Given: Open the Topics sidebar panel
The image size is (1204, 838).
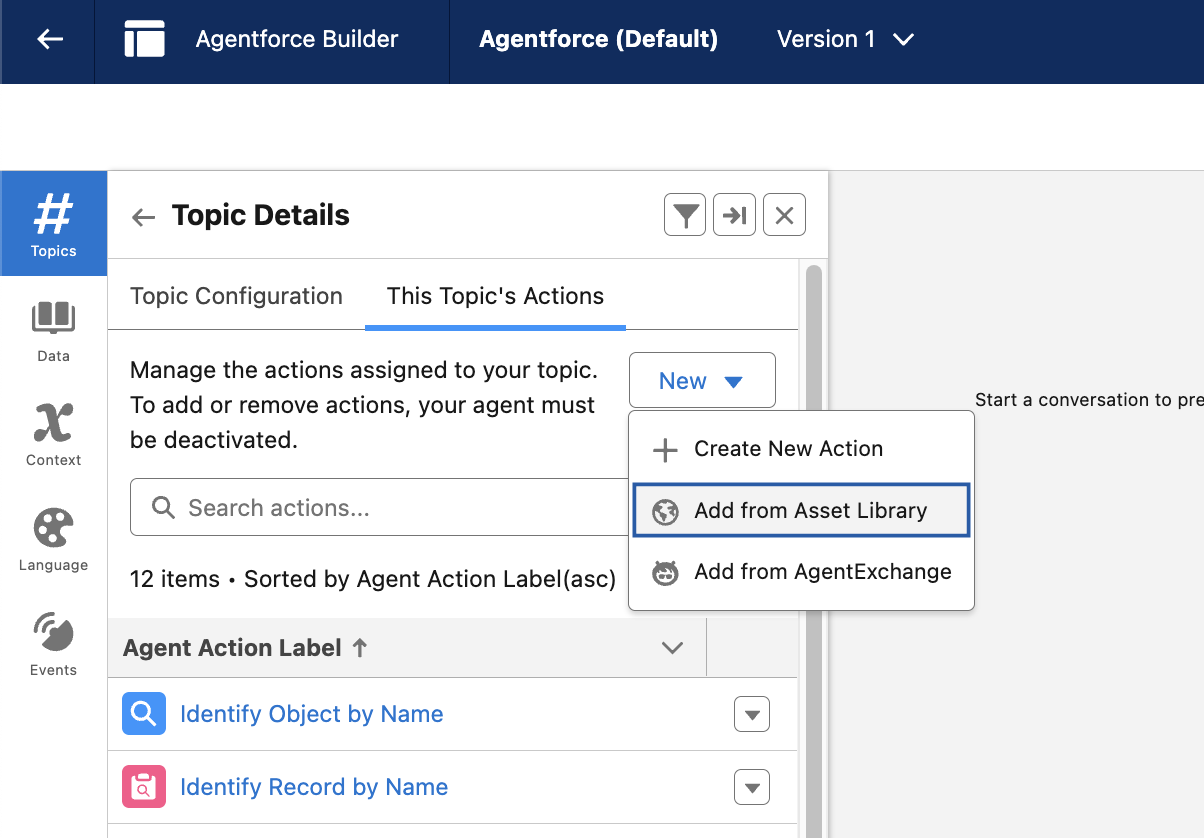Looking at the screenshot, I should click(53, 224).
